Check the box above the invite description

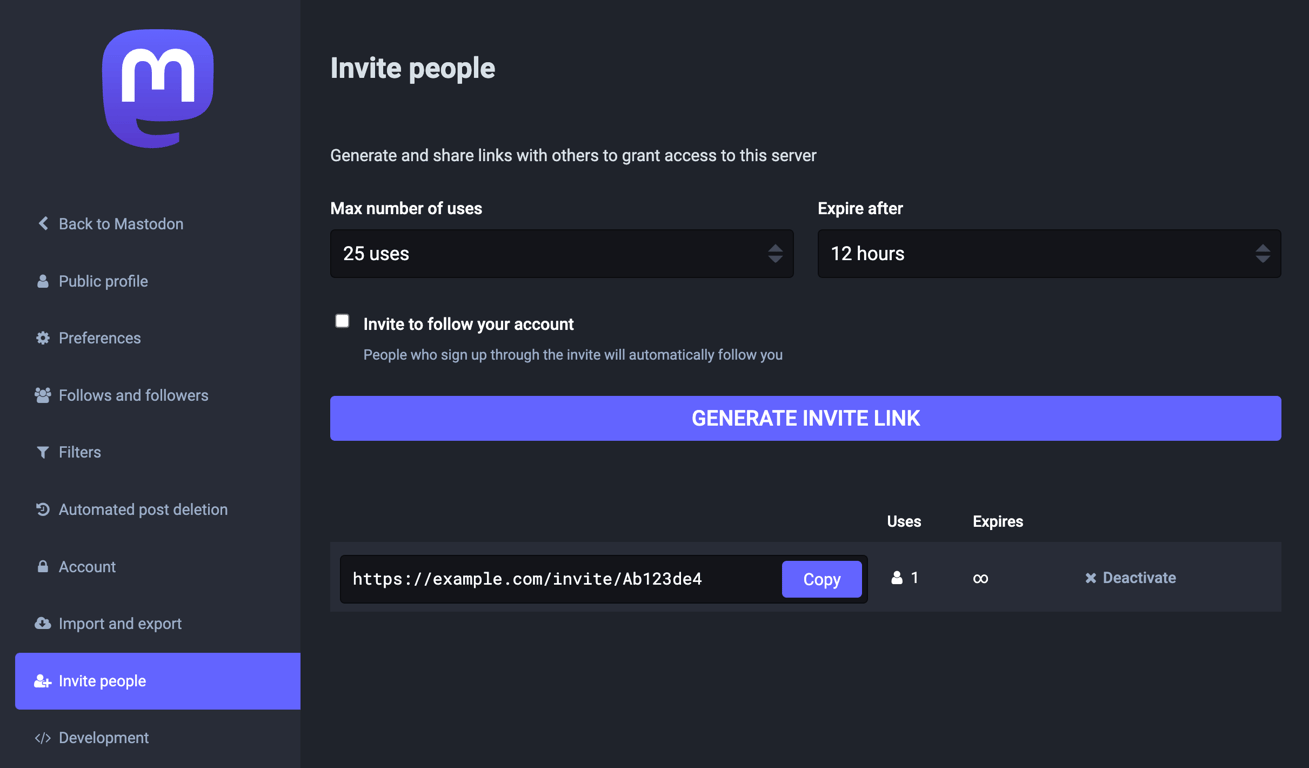[342, 320]
